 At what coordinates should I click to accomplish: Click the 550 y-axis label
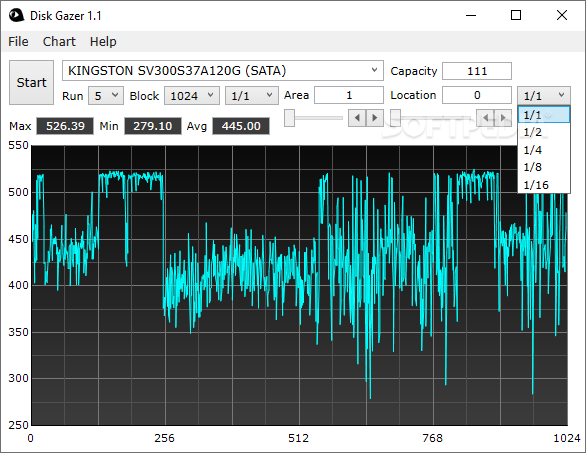point(18,145)
